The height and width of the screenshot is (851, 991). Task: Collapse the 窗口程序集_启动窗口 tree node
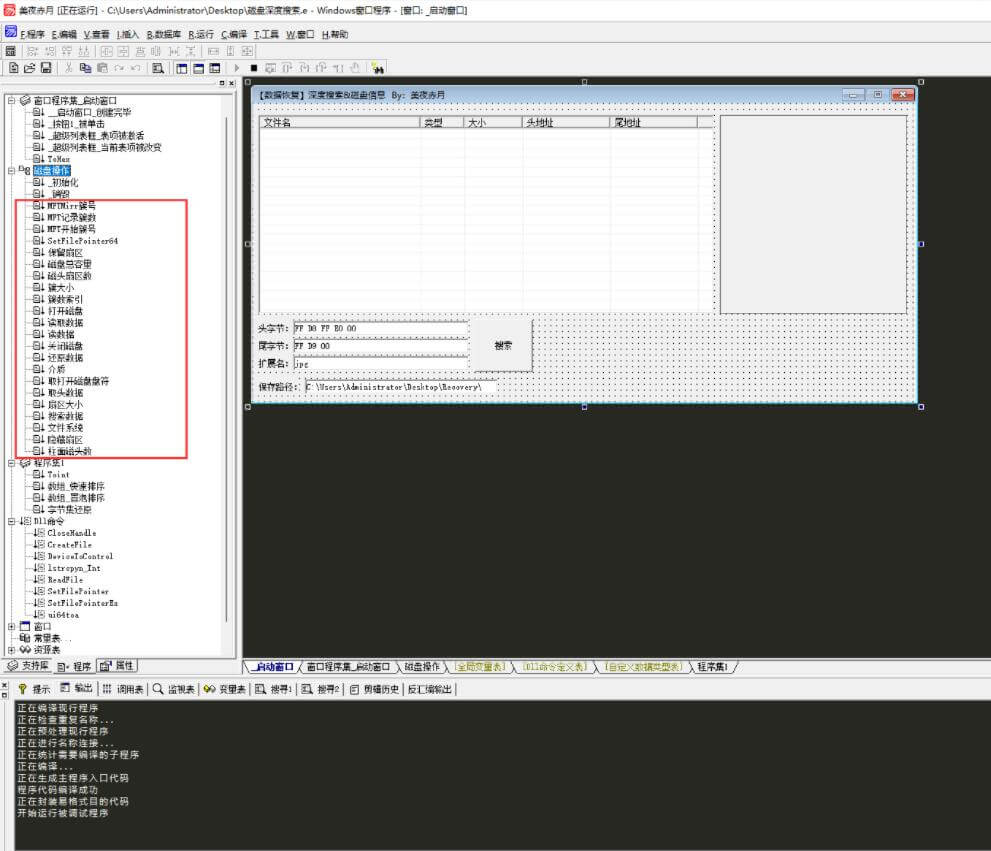(11, 101)
